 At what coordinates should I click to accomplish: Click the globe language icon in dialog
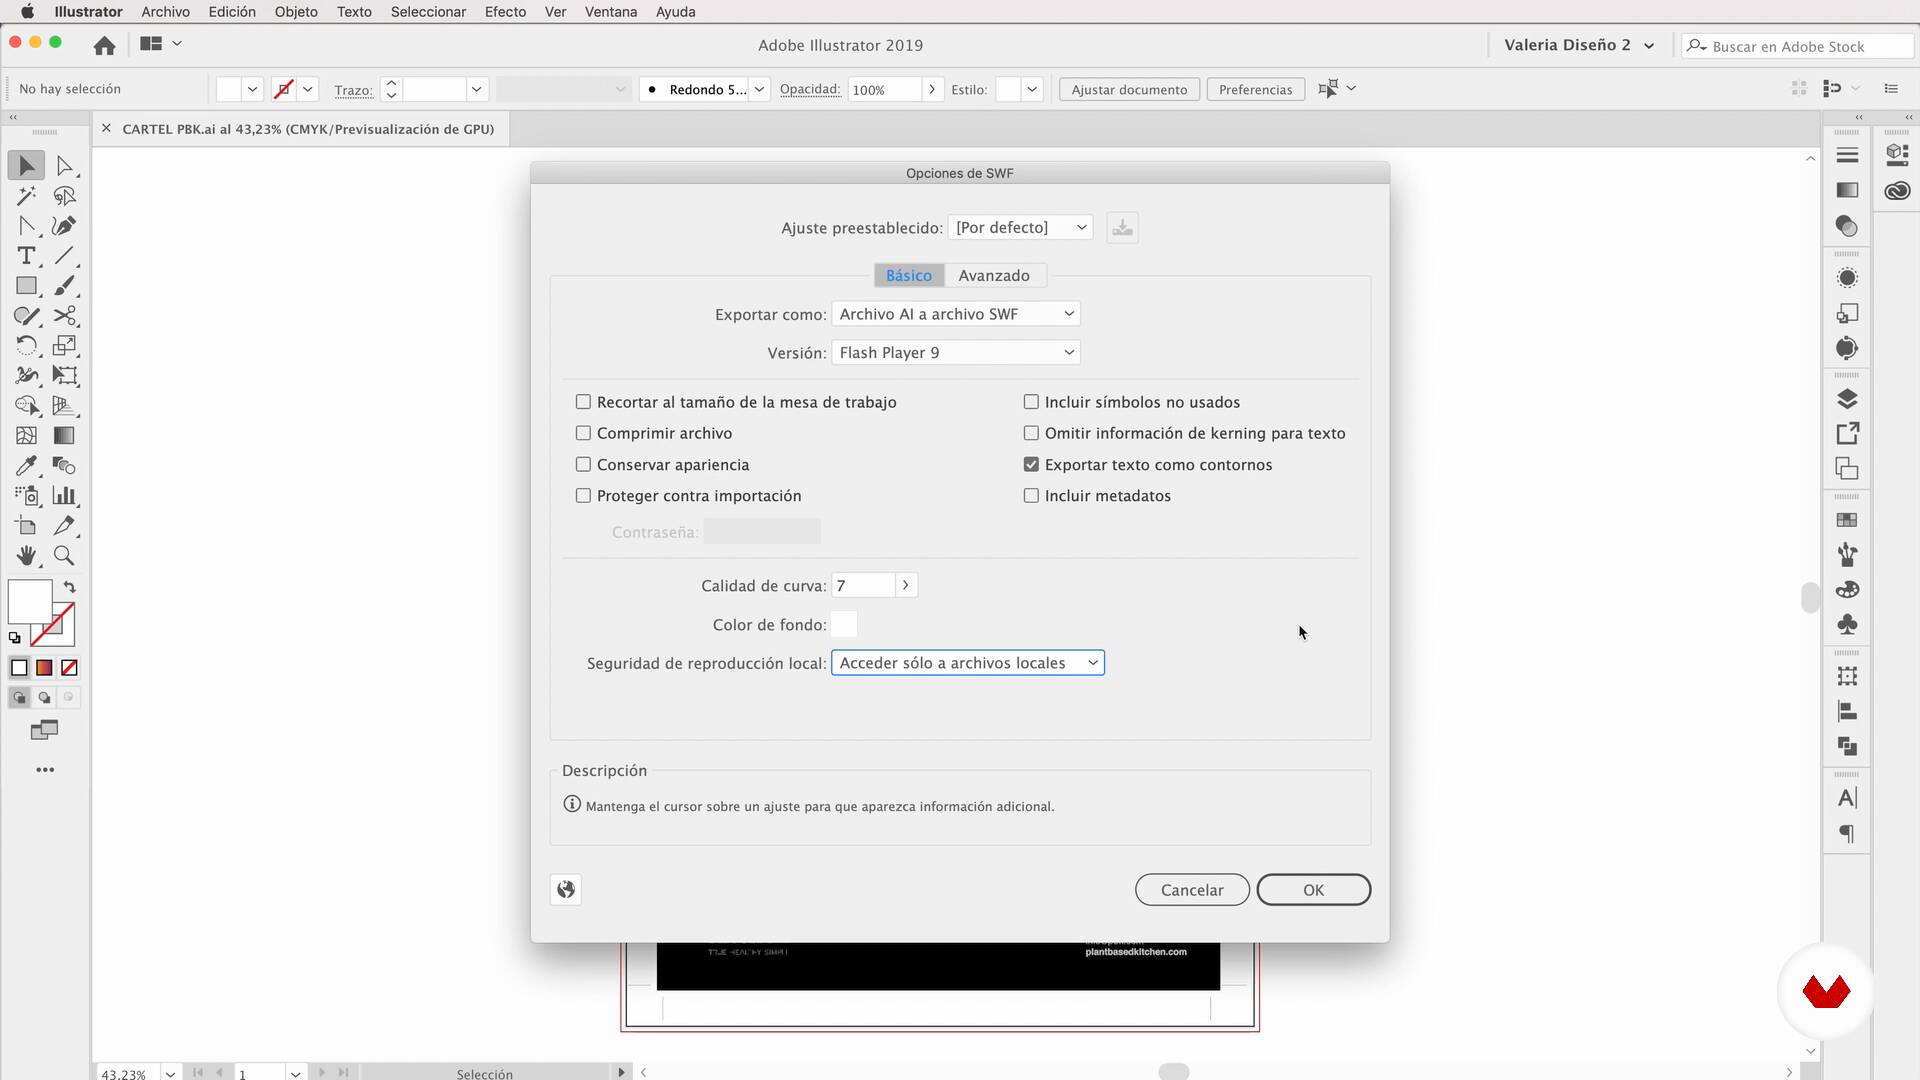(566, 889)
